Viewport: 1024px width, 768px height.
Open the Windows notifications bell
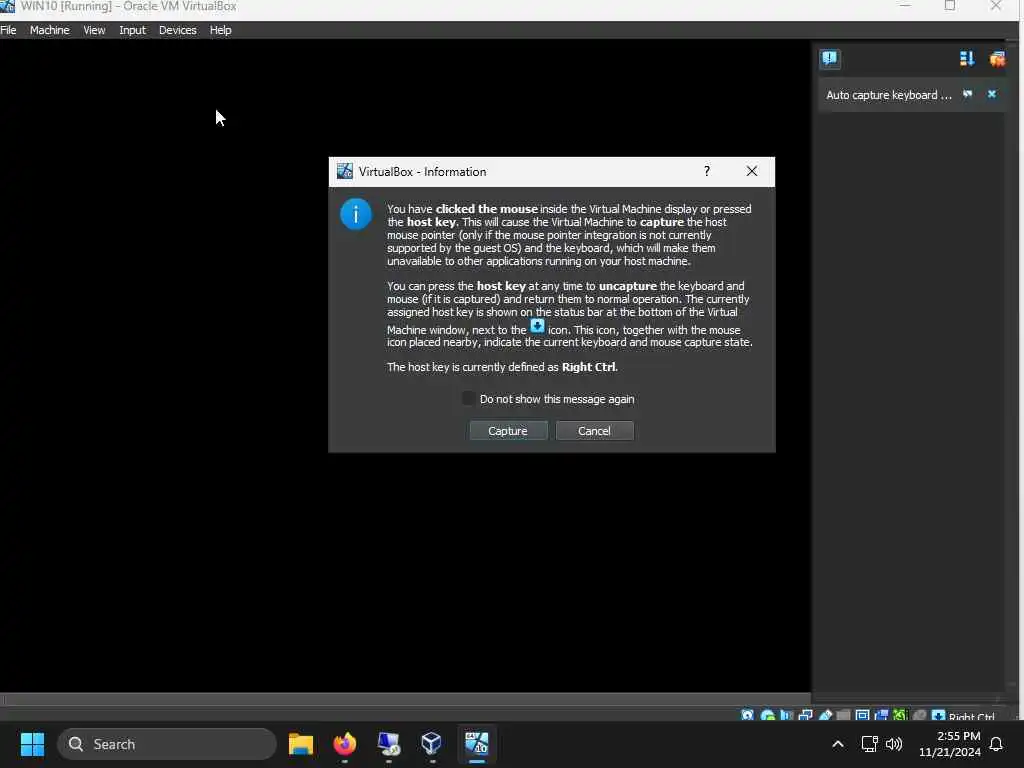[x=996, y=744]
